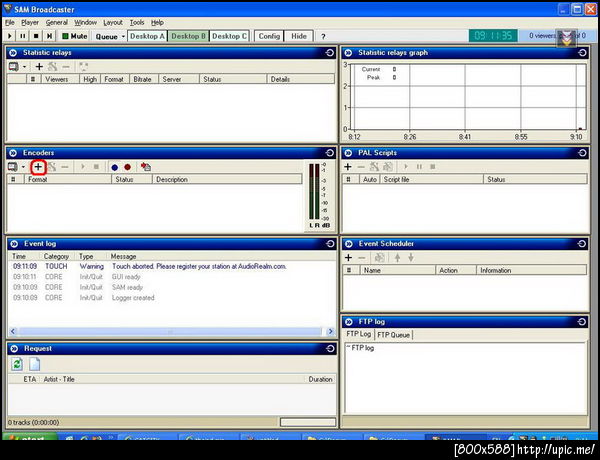Open the Help menu
The height and width of the screenshot is (460, 600).
(157, 23)
